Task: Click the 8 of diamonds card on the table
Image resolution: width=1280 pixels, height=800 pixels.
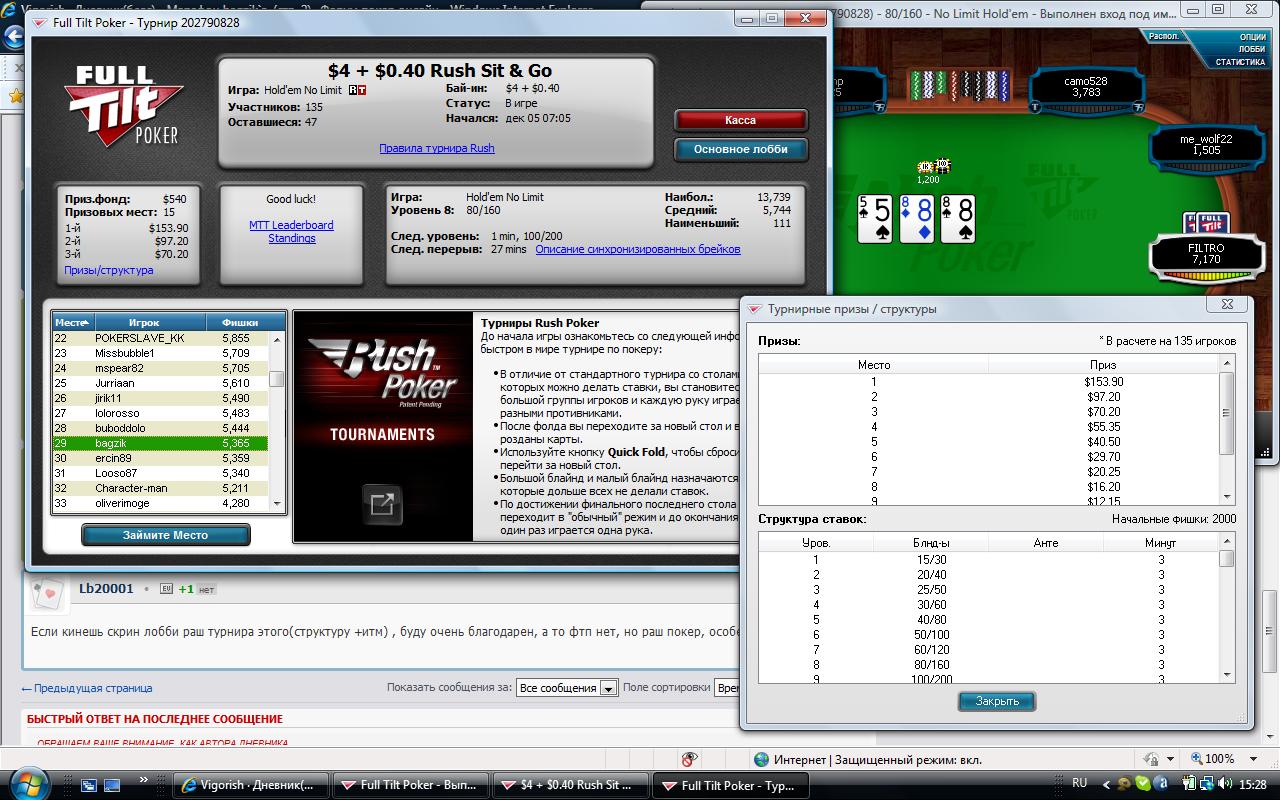Action: [x=916, y=218]
